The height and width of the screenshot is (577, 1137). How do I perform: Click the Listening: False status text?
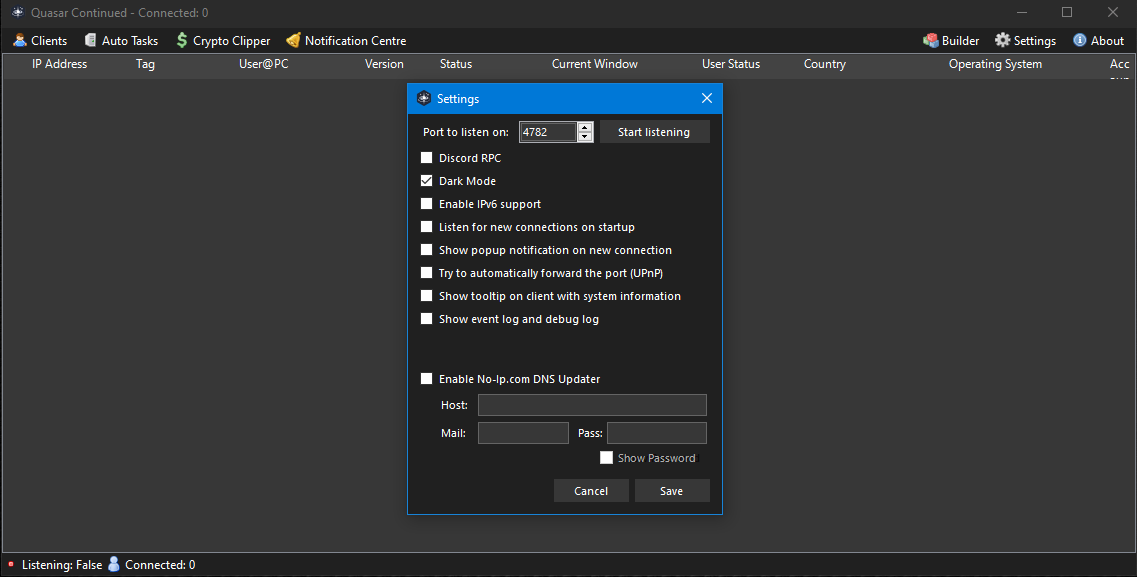(x=62, y=565)
